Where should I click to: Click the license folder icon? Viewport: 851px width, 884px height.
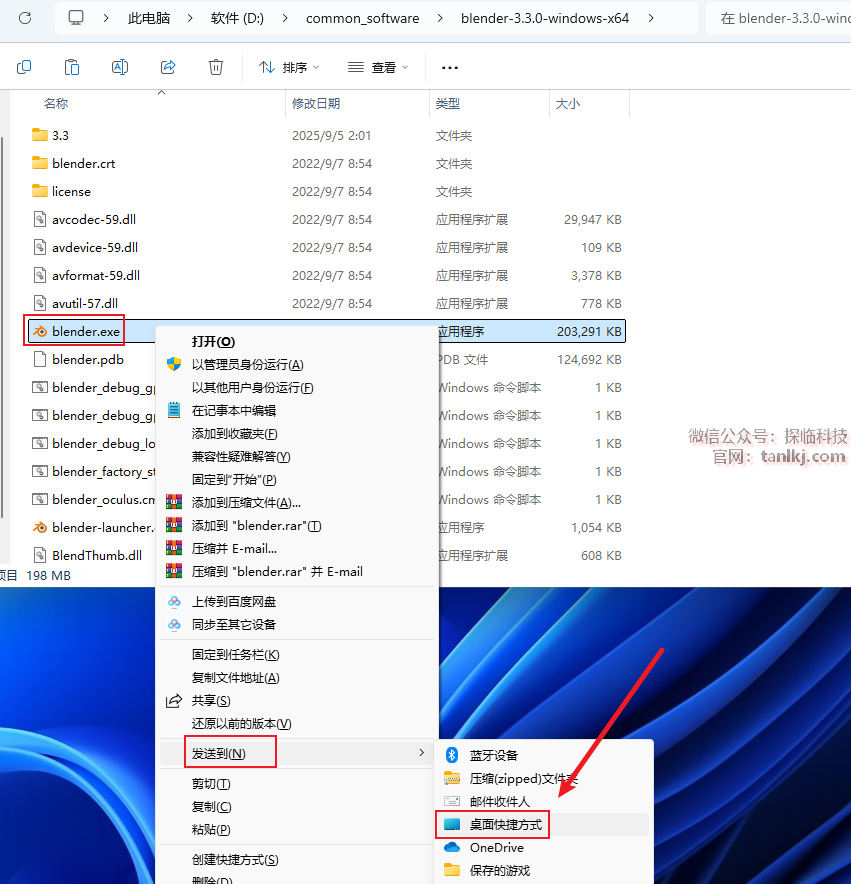click(40, 191)
